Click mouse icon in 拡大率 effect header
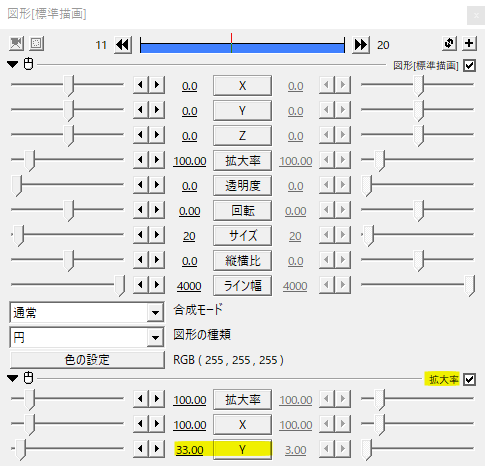485x466 pixels. (29, 378)
